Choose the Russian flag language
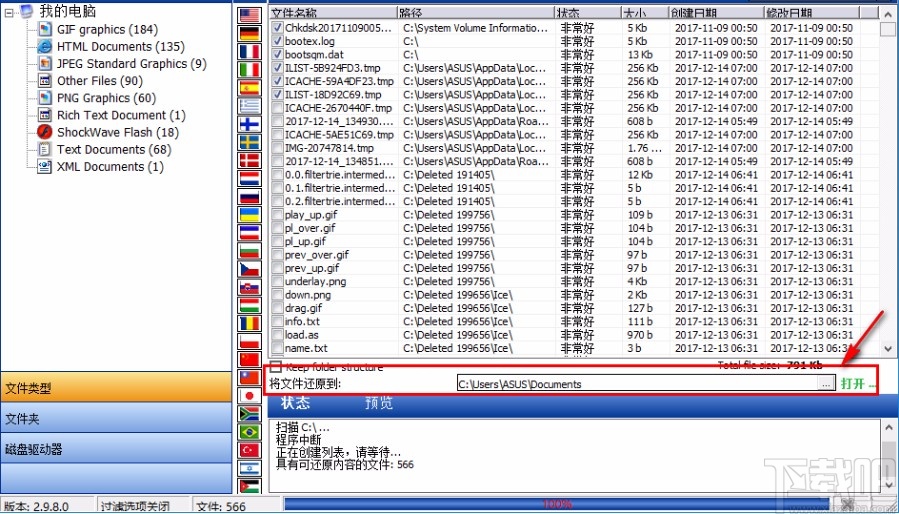 (250, 197)
